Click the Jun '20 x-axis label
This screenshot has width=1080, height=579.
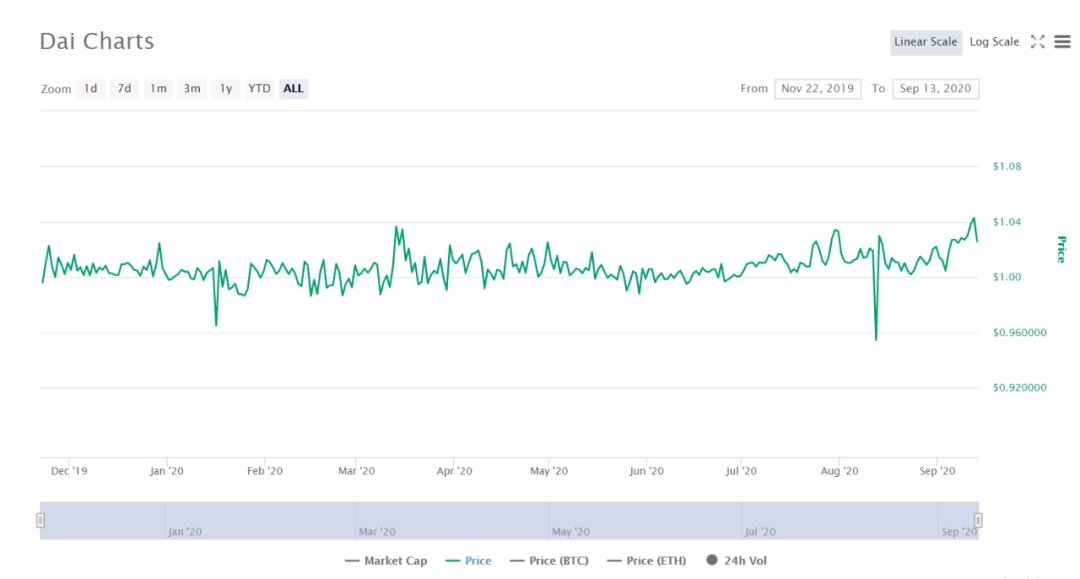[646, 471]
